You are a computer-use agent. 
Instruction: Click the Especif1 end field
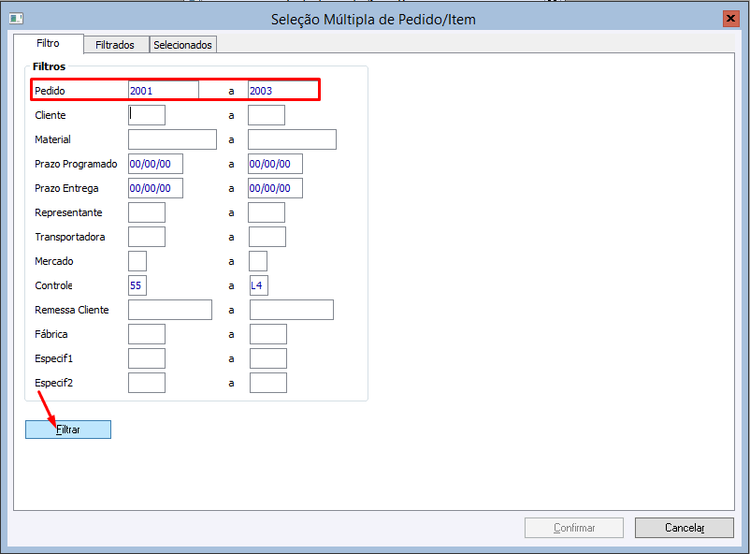(x=268, y=358)
